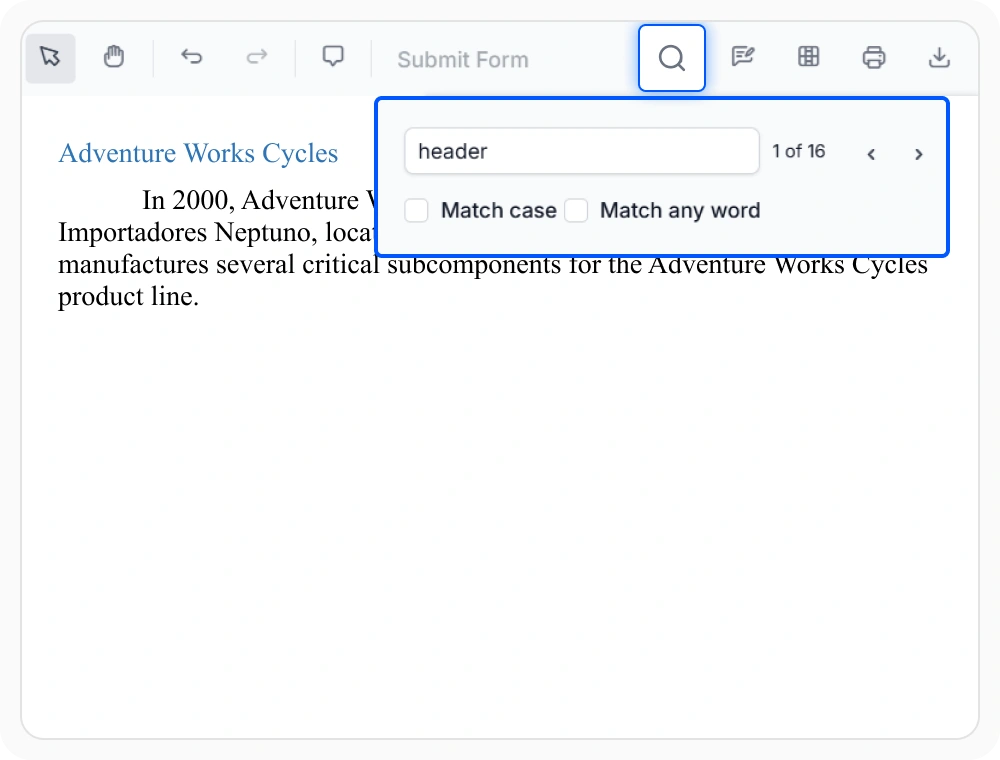Undo the last action
Screen dimensions: 1000x760
[191, 58]
